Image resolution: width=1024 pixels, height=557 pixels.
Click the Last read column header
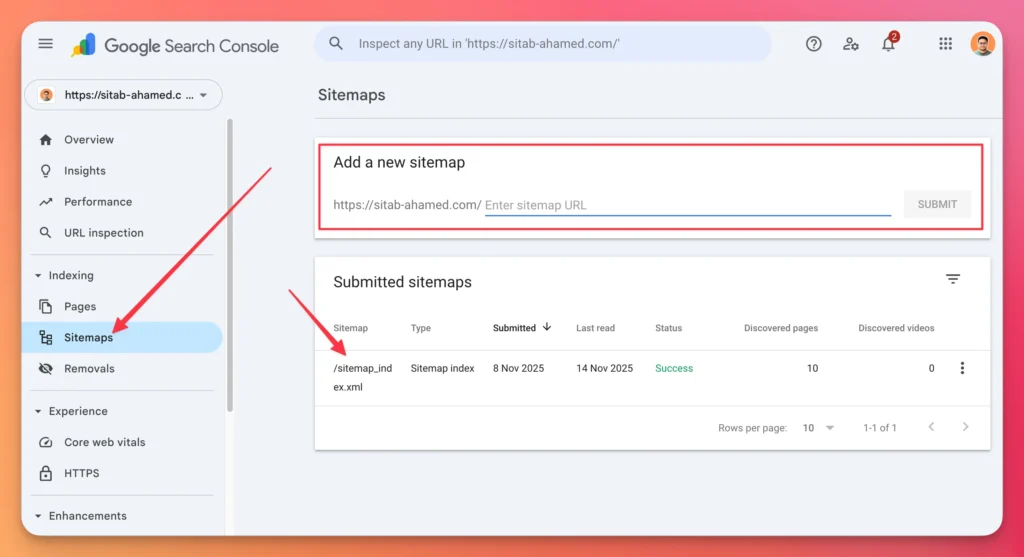click(595, 328)
